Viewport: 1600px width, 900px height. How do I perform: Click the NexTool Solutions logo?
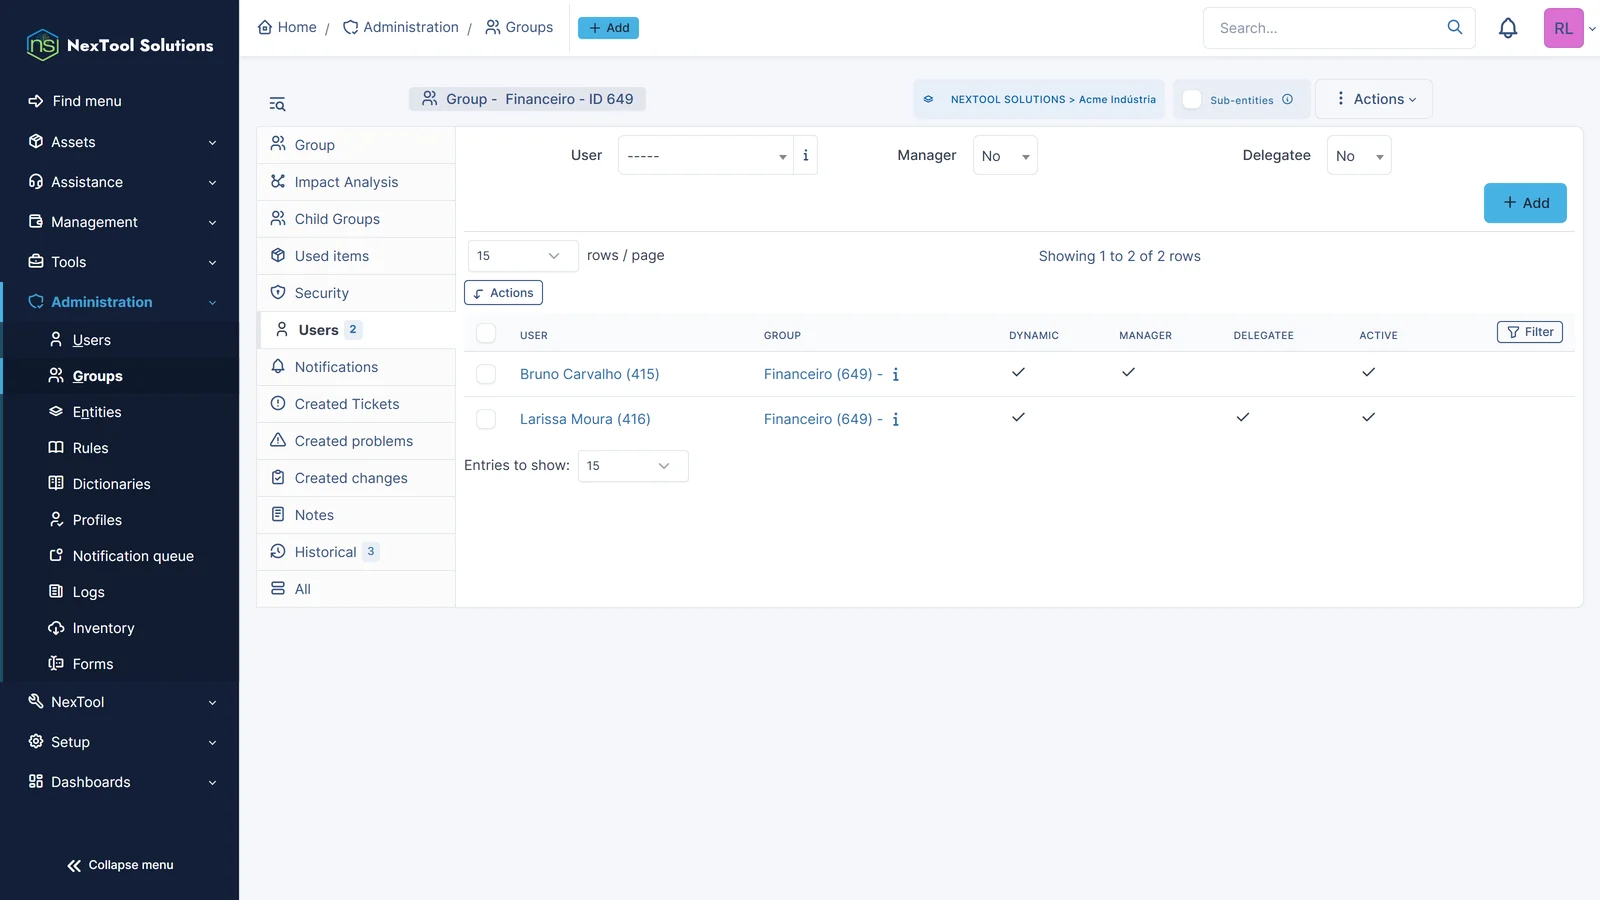[120, 45]
